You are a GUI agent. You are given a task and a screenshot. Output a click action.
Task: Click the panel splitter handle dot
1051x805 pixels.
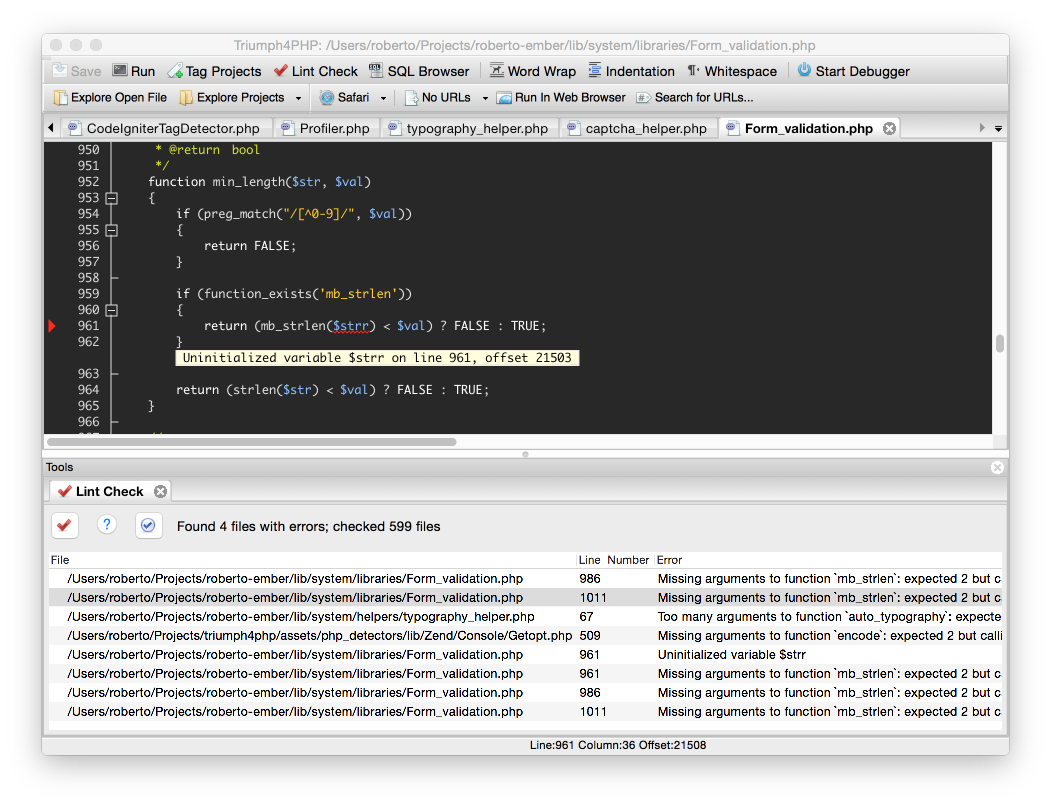[x=526, y=454]
